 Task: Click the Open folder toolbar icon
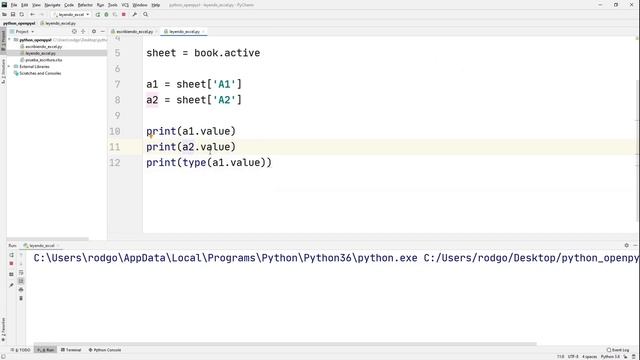4,14
